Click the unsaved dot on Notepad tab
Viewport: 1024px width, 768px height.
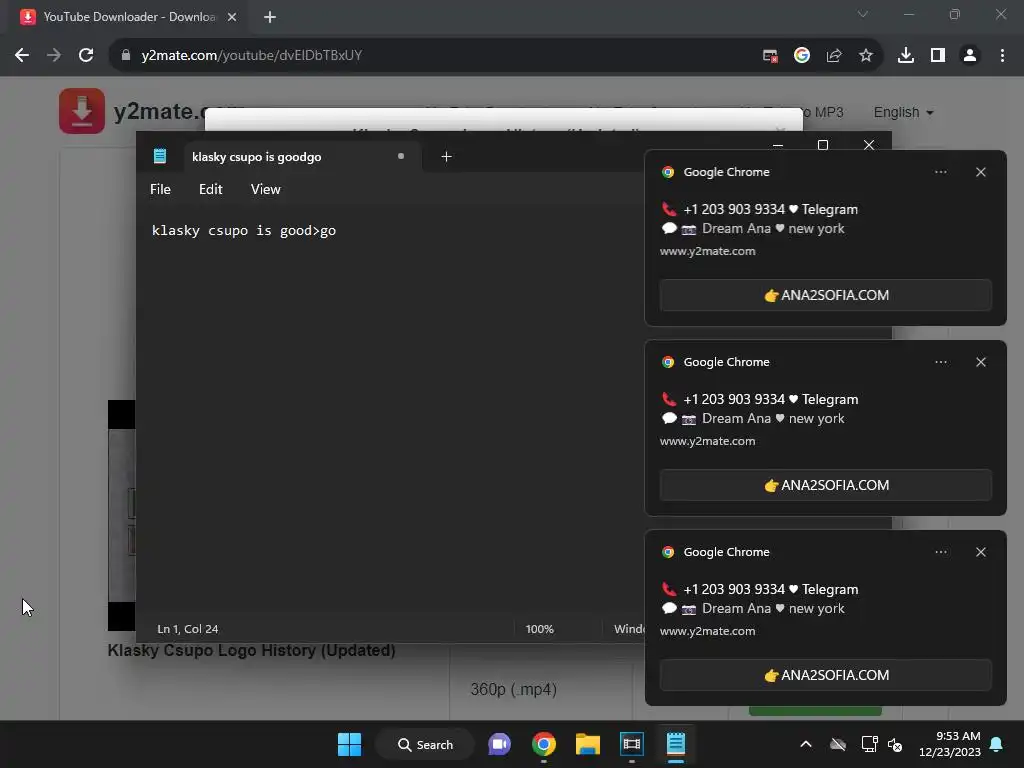coord(401,156)
